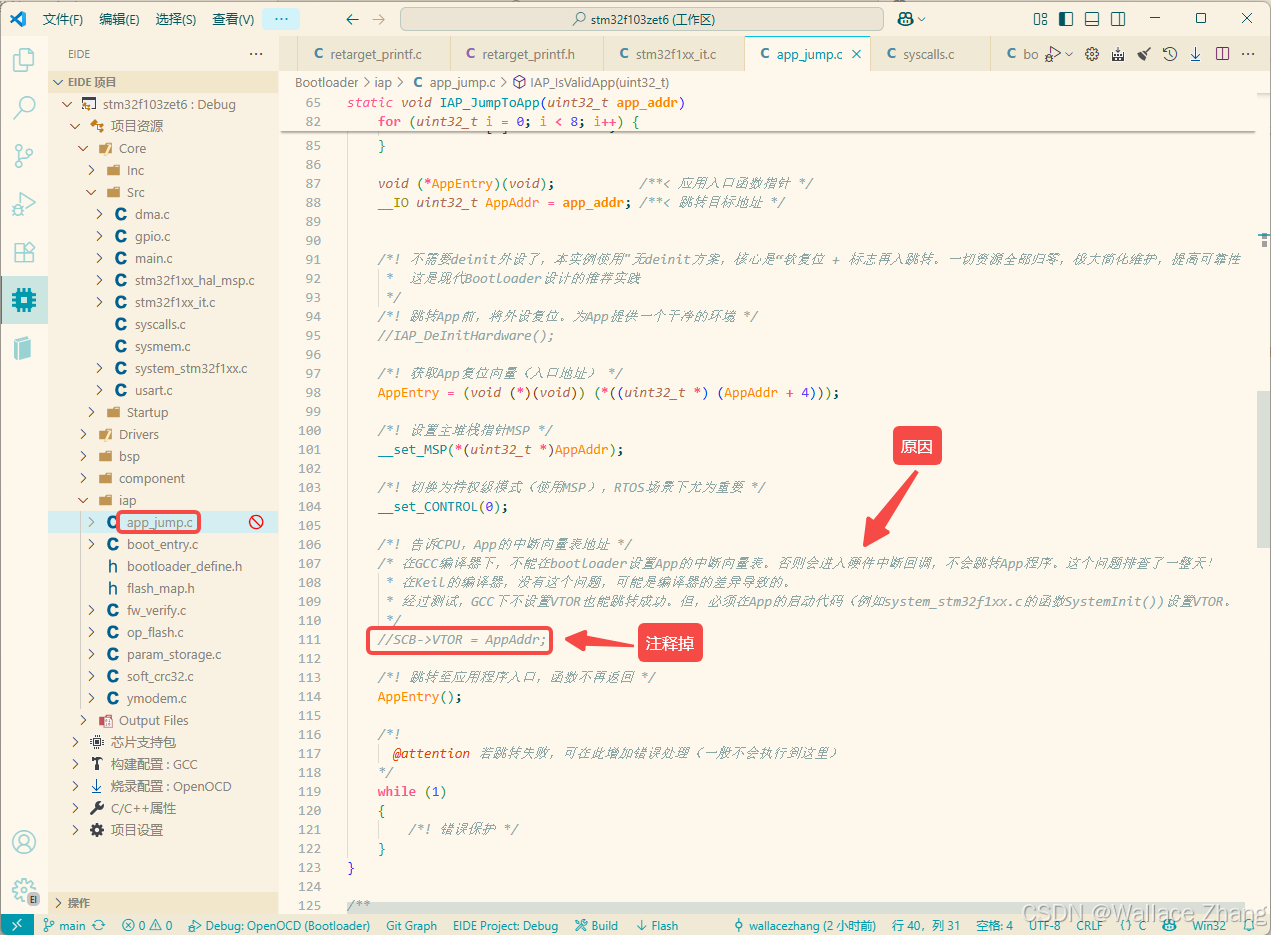
Task: Open the Explorer view in activity bar
Action: (x=23, y=60)
